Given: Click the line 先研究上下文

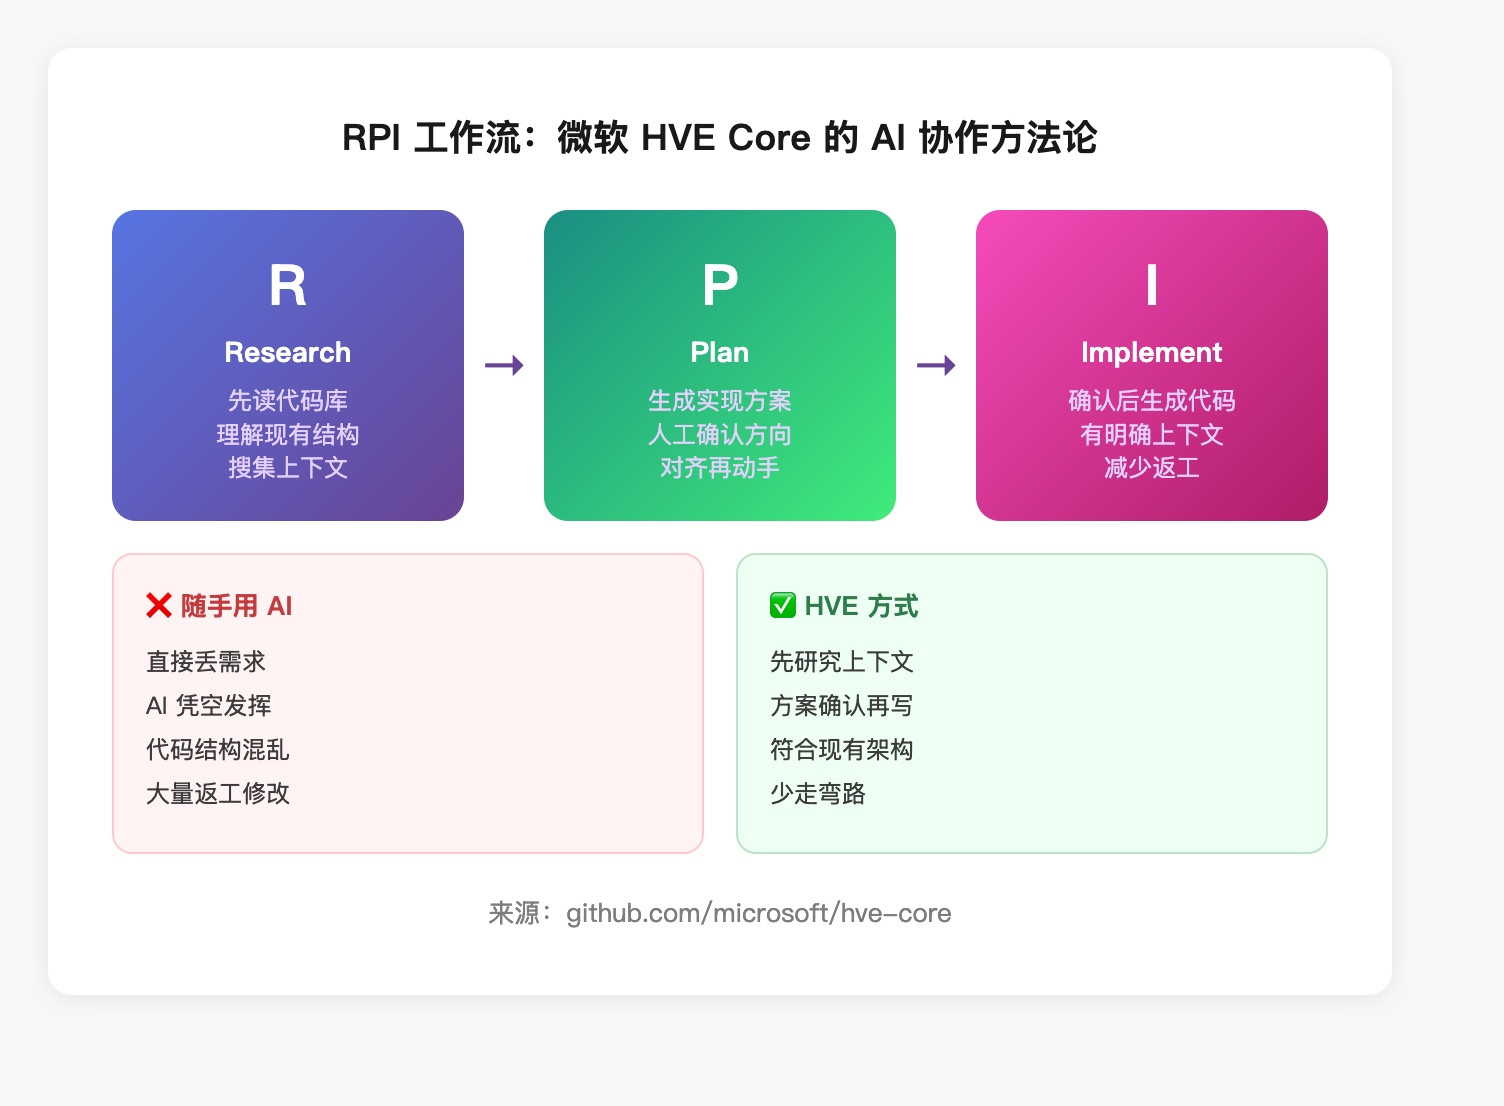Looking at the screenshot, I should (842, 662).
